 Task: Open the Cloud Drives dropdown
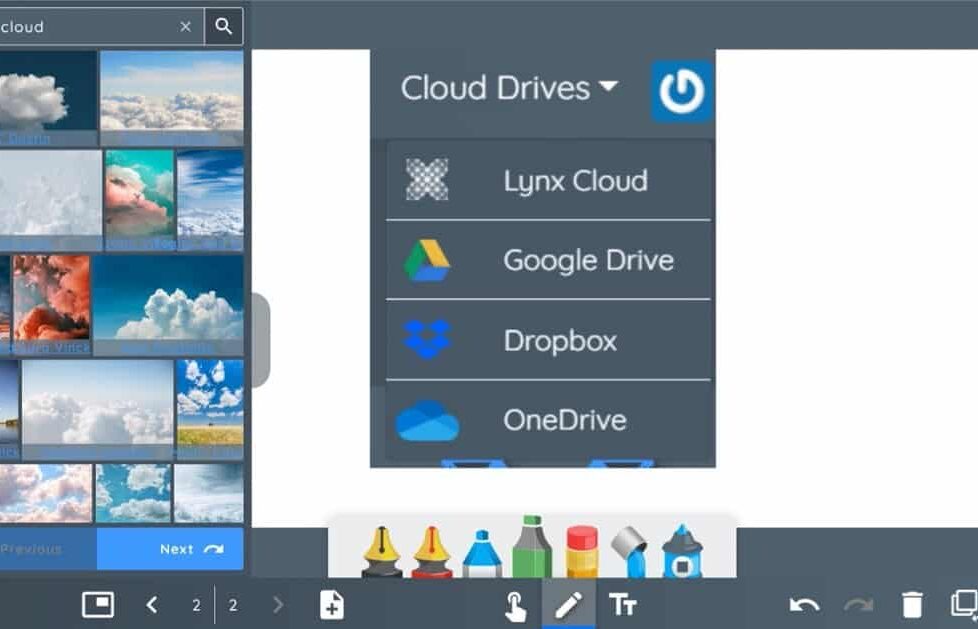click(509, 88)
